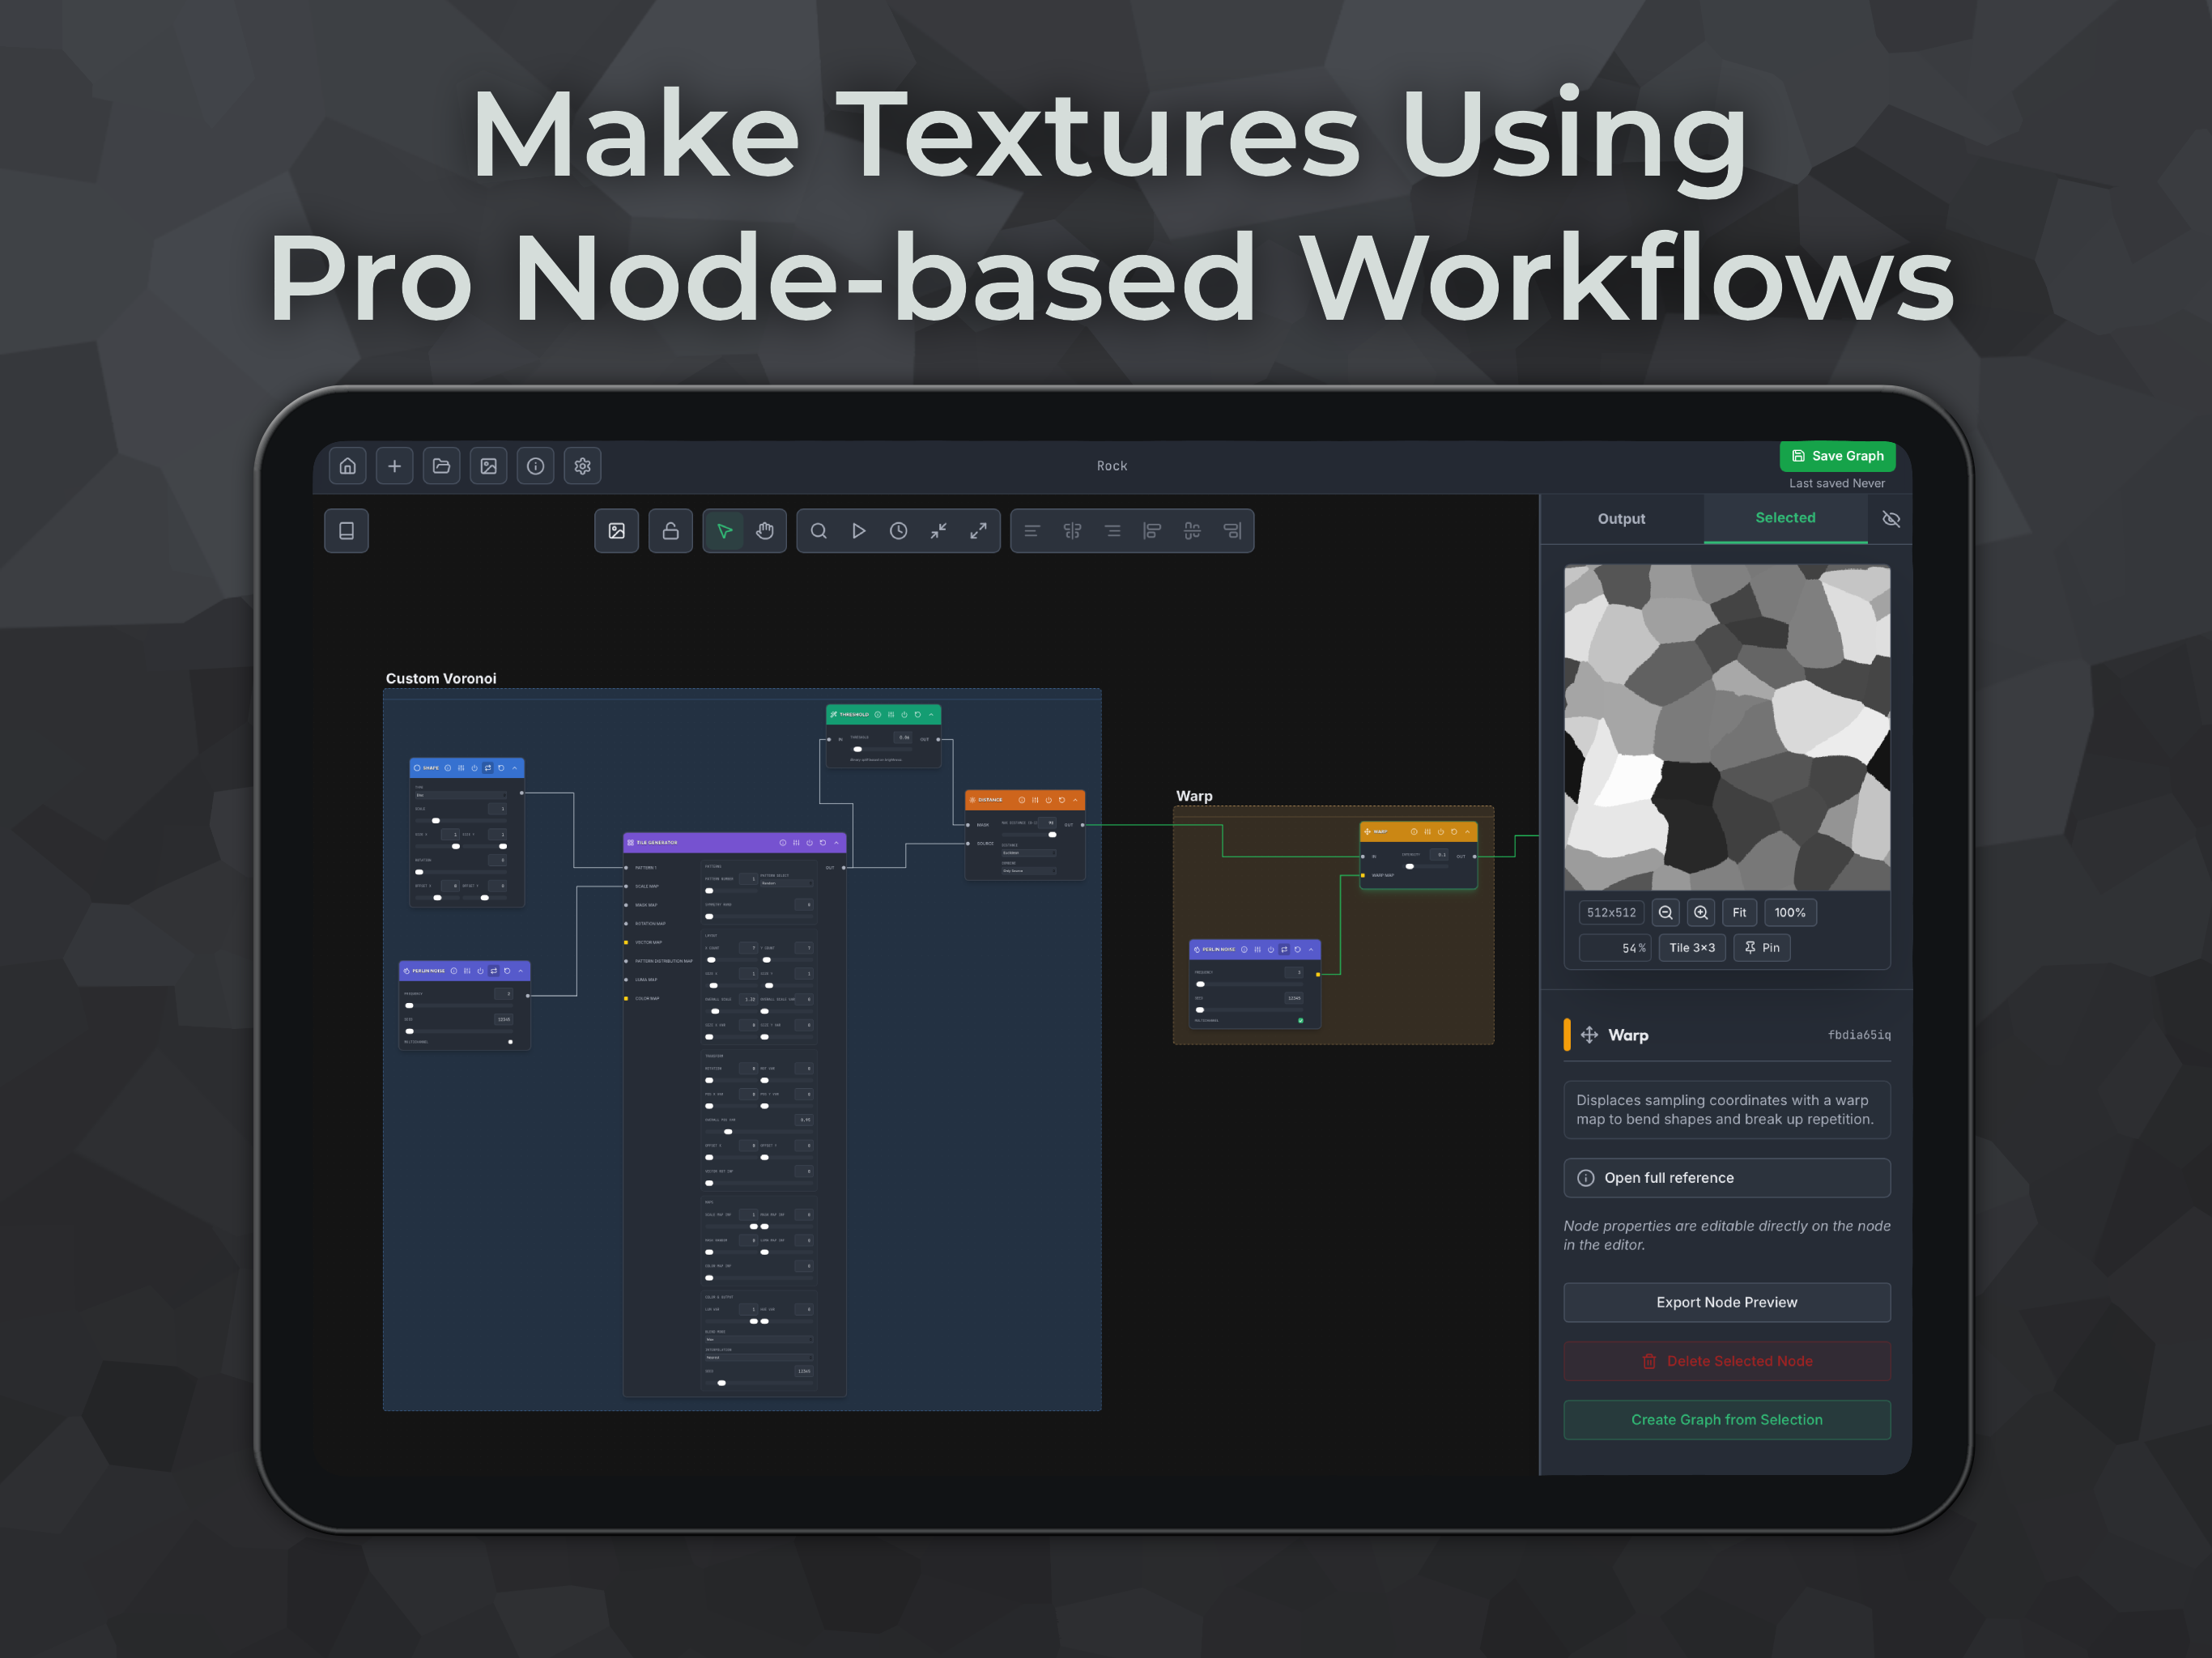Select the Custom Voronoi group label

pos(441,679)
